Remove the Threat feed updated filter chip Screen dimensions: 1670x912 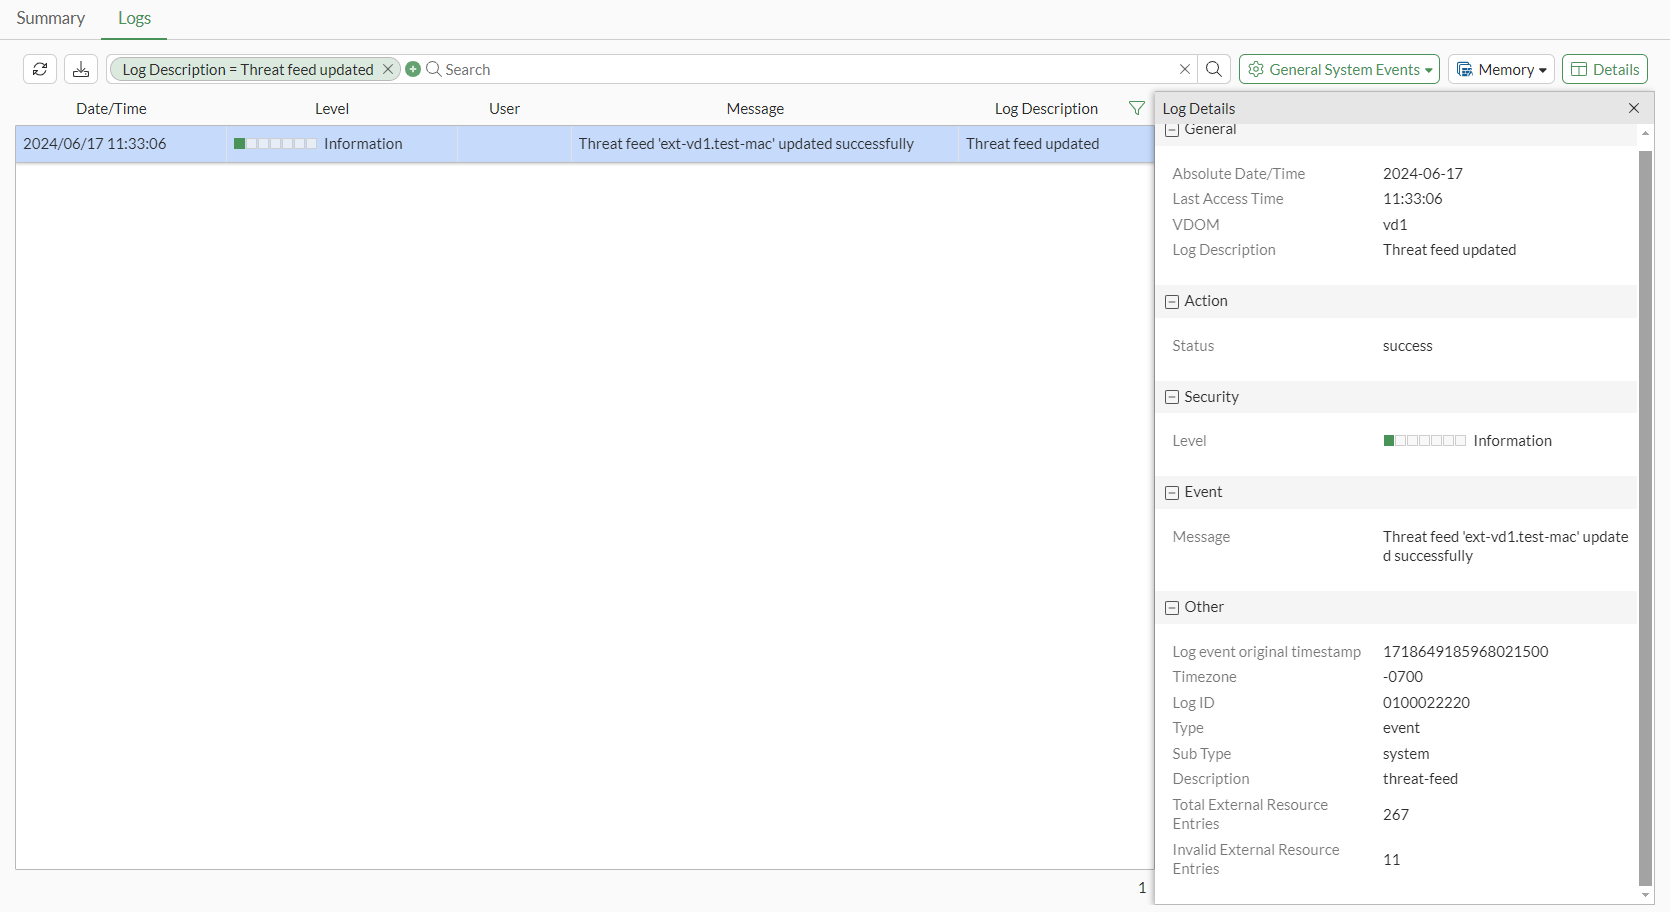[388, 69]
